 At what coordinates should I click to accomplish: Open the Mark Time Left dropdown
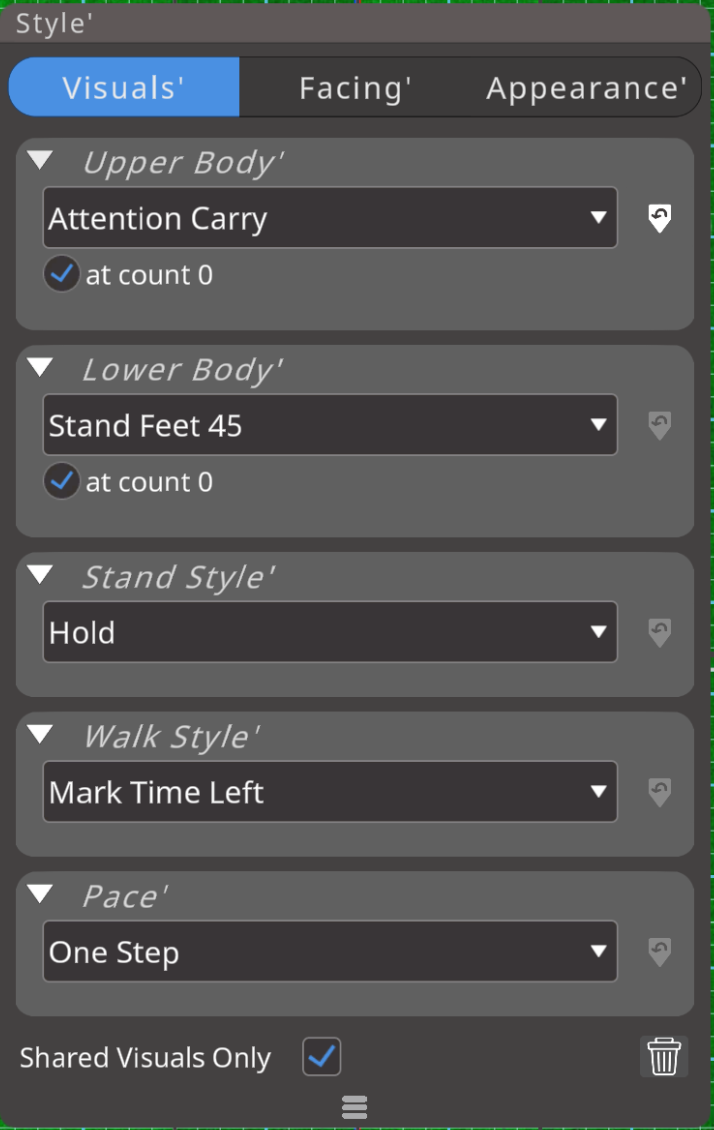click(330, 792)
